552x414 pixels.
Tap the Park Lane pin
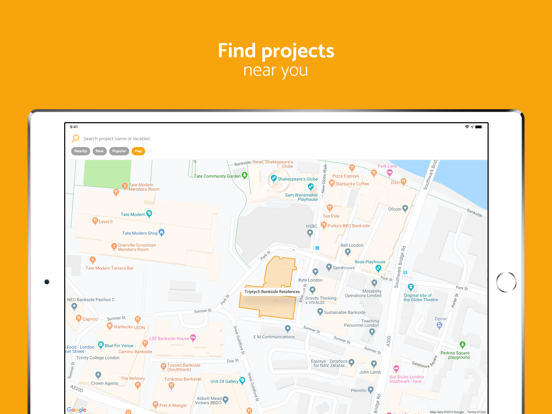(x=390, y=172)
